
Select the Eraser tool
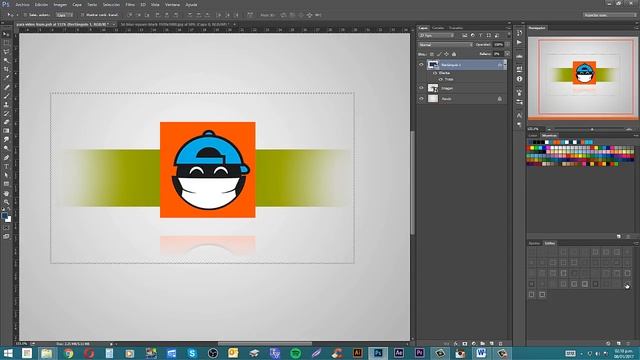(x=6, y=122)
